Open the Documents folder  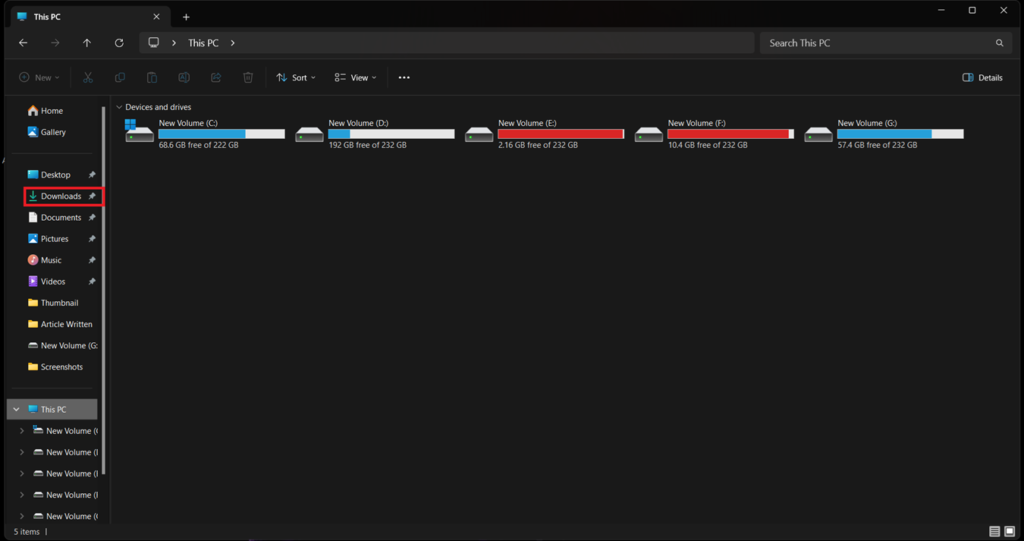coord(61,218)
